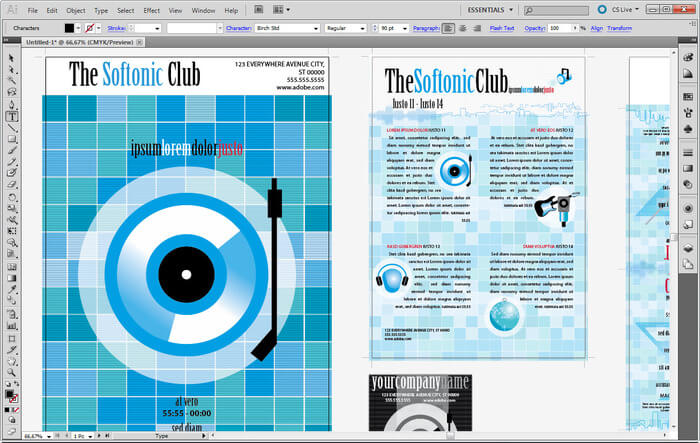Open the Brushes panel icon
Image resolution: width=700 pixels, height=443 pixels.
tap(688, 113)
